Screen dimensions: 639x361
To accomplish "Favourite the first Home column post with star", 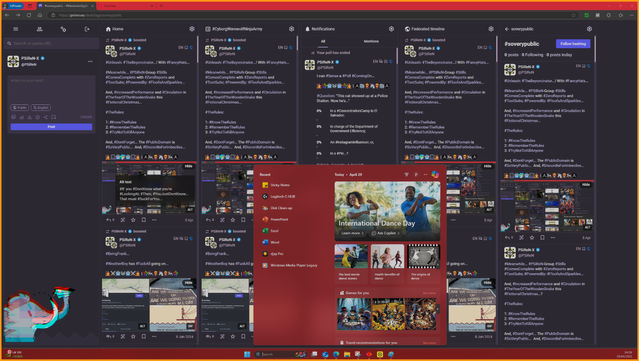I will 133,220.
